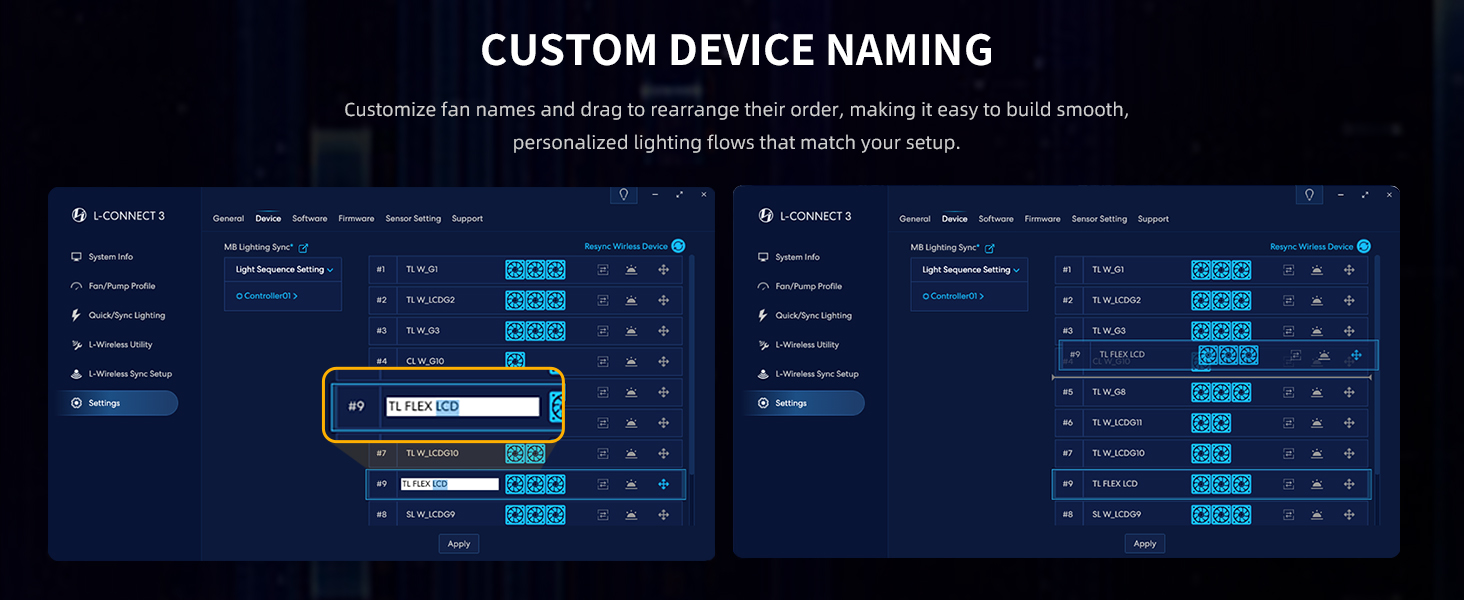
Task: Open the Software tab in left window
Action: [x=310, y=219]
